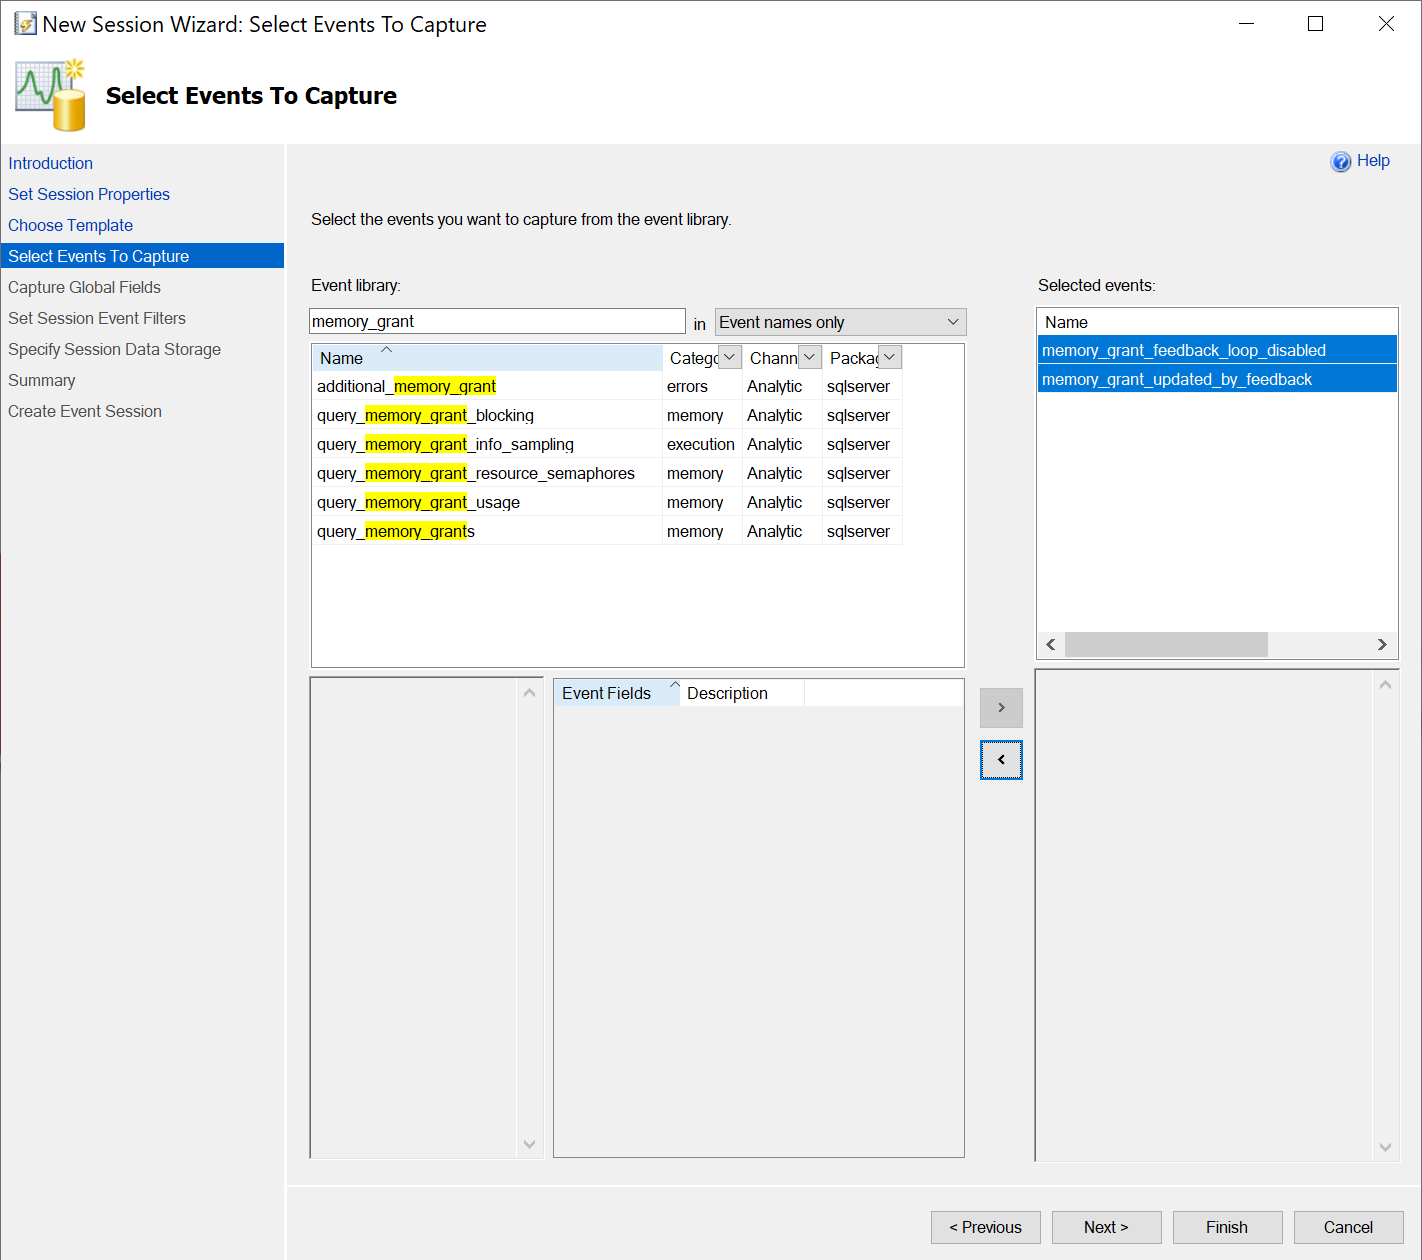Image resolution: width=1422 pixels, height=1260 pixels.
Task: Select query_memory_grants event row
Action: 607,531
